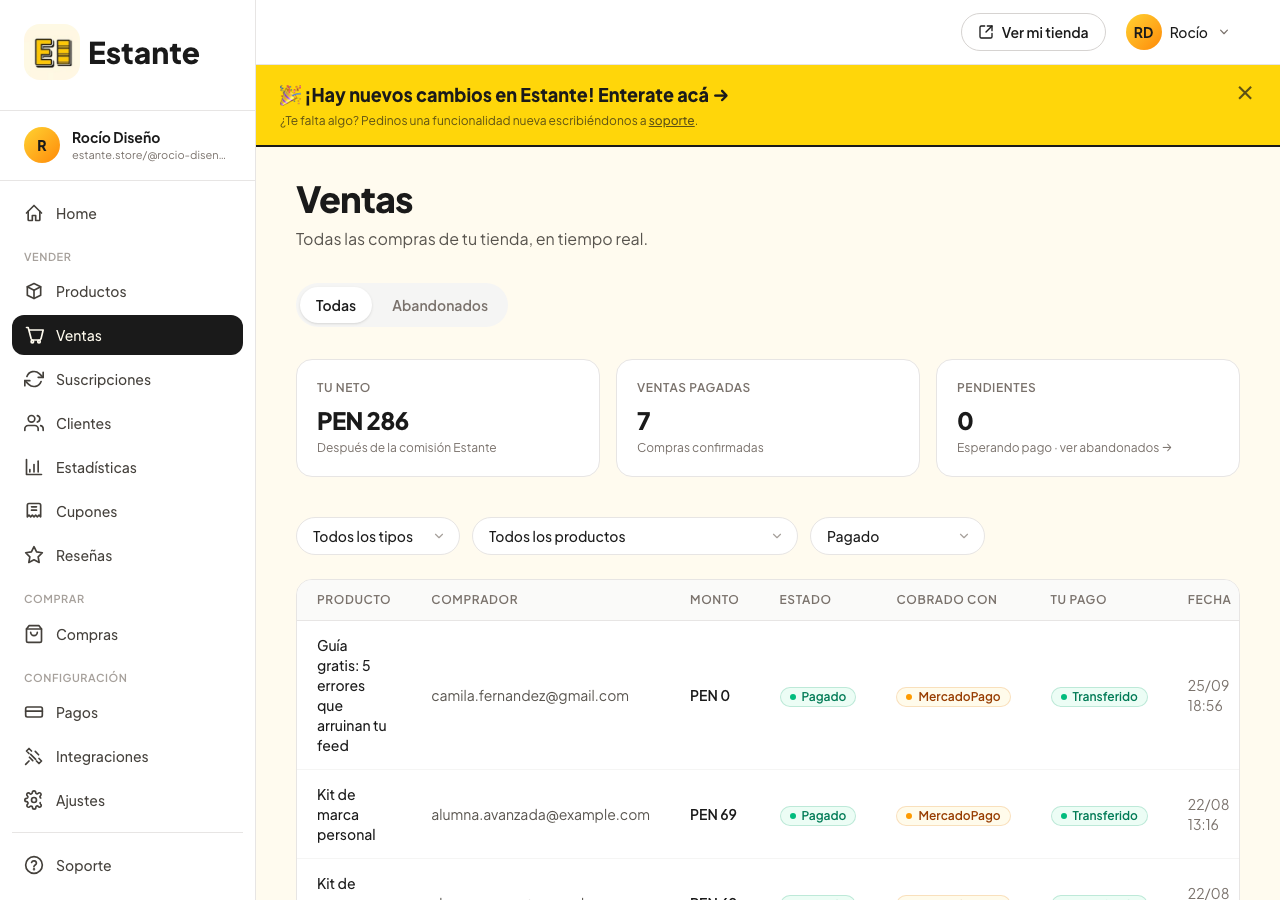Click the COBRADO CON column header

947,600
